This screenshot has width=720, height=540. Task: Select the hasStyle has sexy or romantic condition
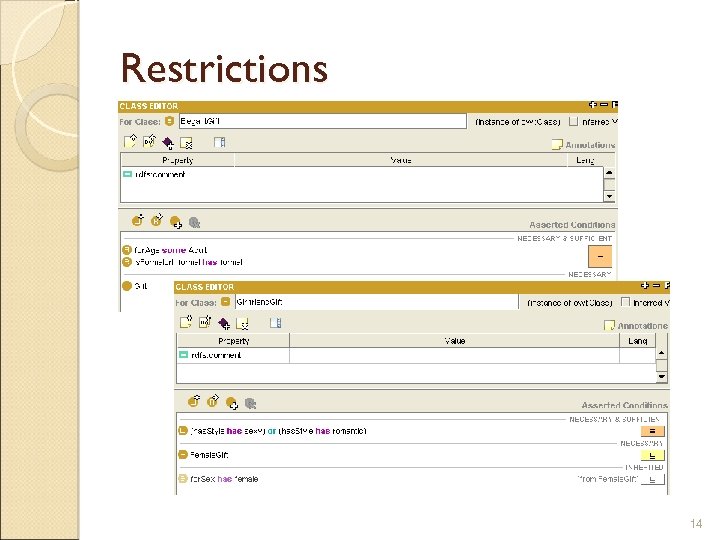click(278, 431)
